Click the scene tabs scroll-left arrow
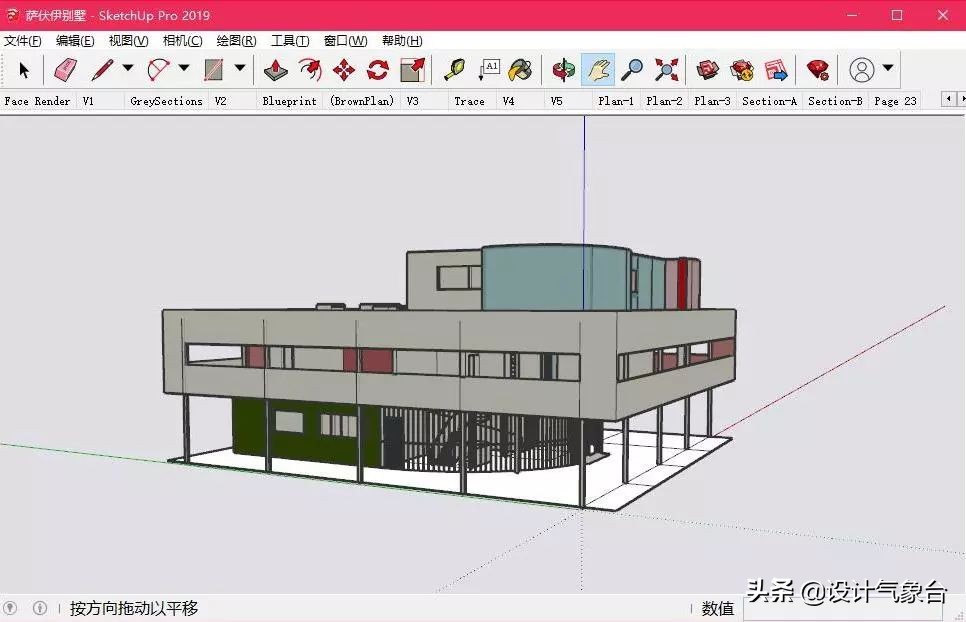Image resolution: width=966 pixels, height=622 pixels. [949, 99]
